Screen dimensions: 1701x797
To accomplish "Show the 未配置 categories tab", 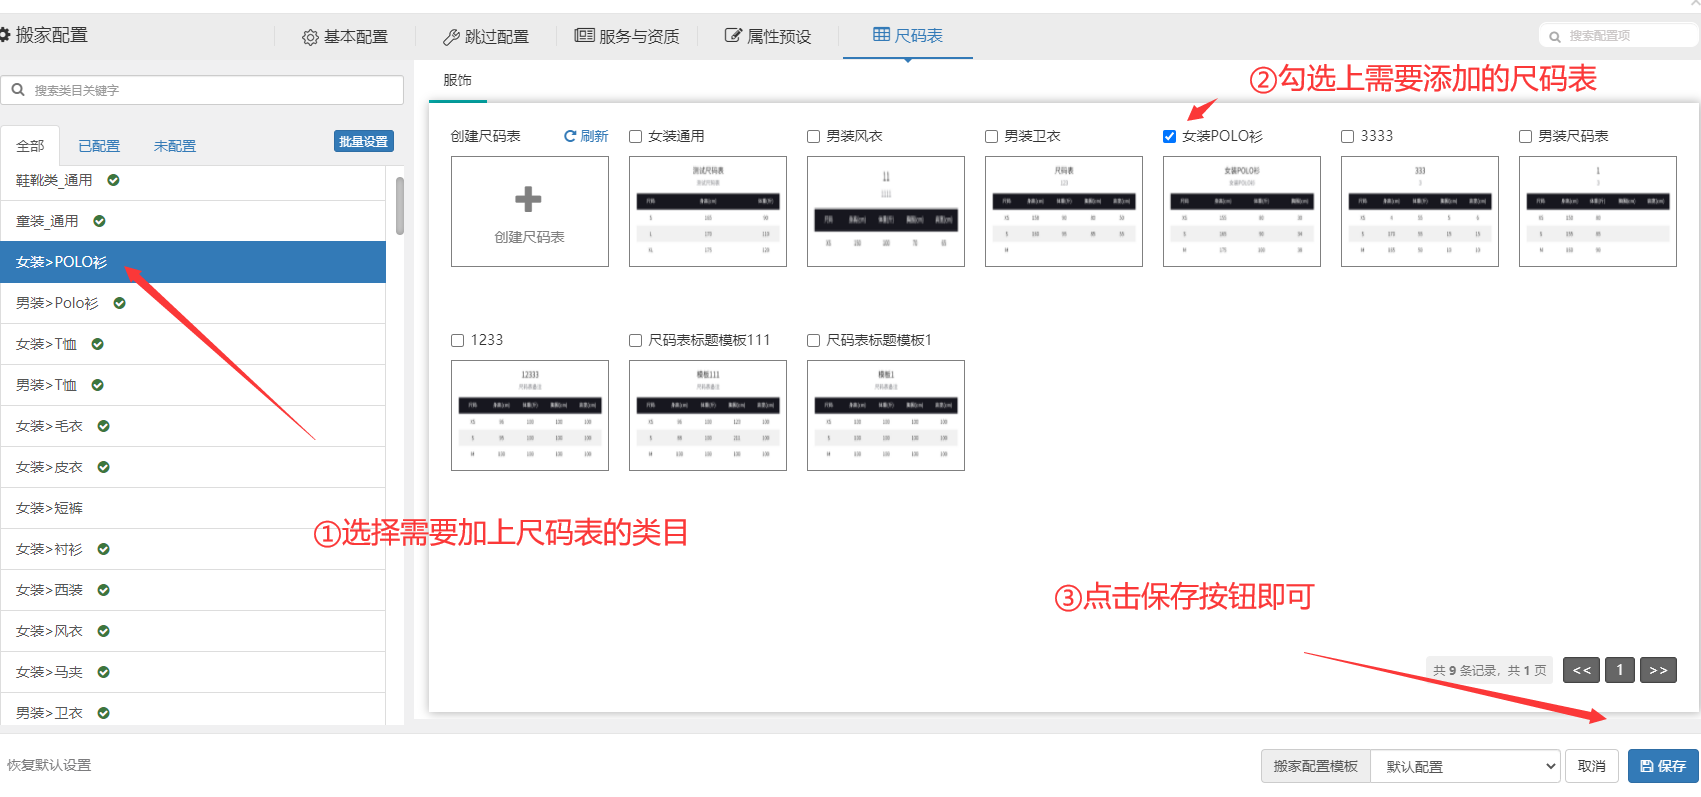I will (x=174, y=146).
